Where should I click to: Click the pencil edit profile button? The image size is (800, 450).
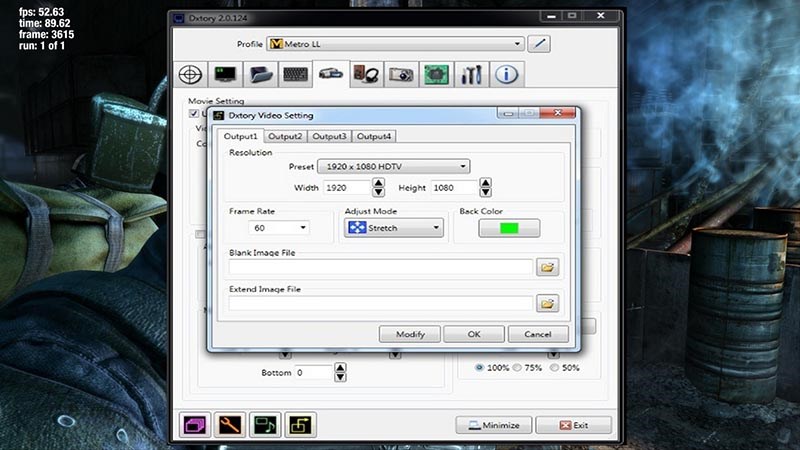pos(540,44)
